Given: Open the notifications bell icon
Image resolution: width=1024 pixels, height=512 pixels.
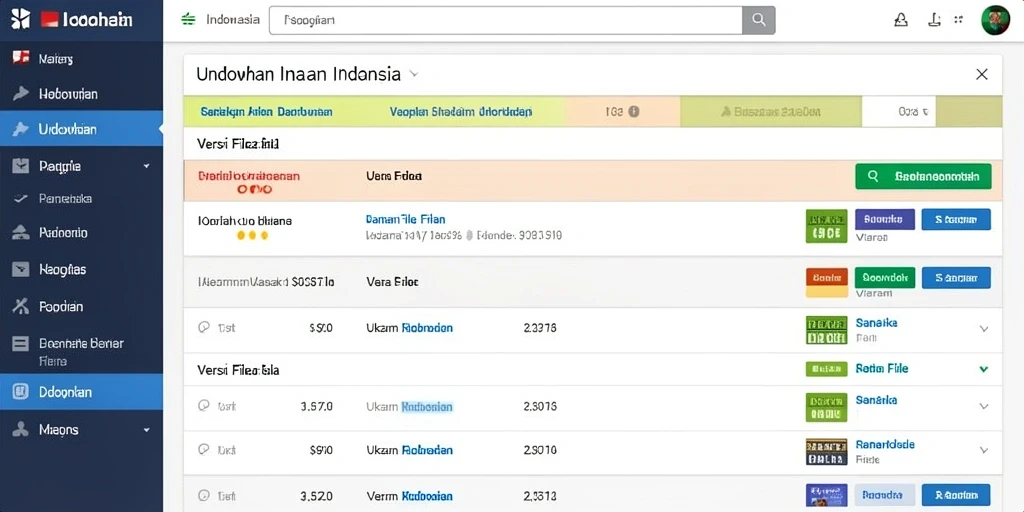Looking at the screenshot, I should 901,20.
